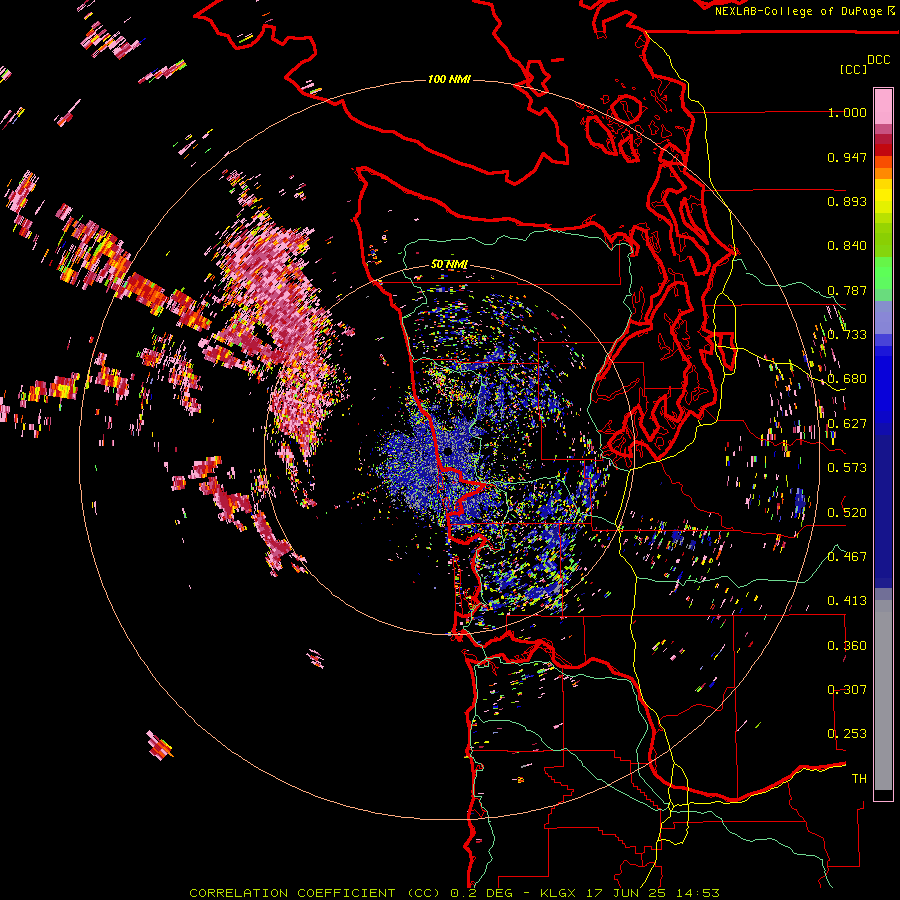
Task: Click the 0.893 scale value
Action: pyautogui.click(x=847, y=201)
